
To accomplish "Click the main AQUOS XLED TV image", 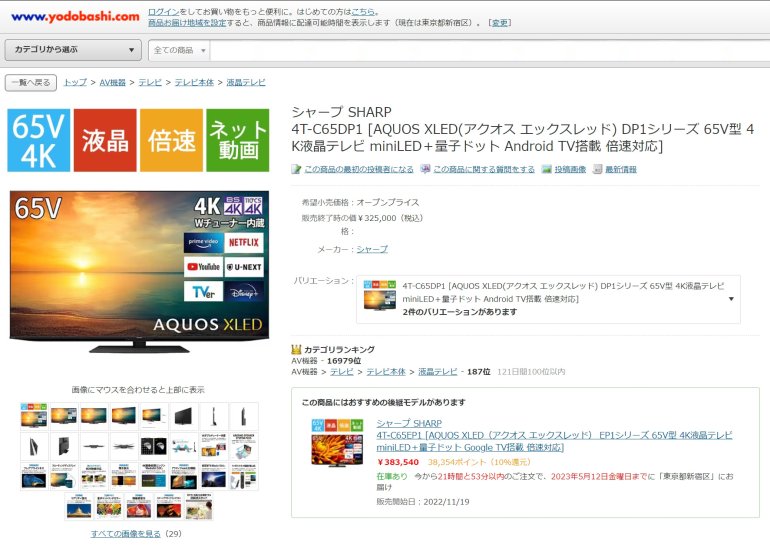I will pyautogui.click(x=139, y=272).
